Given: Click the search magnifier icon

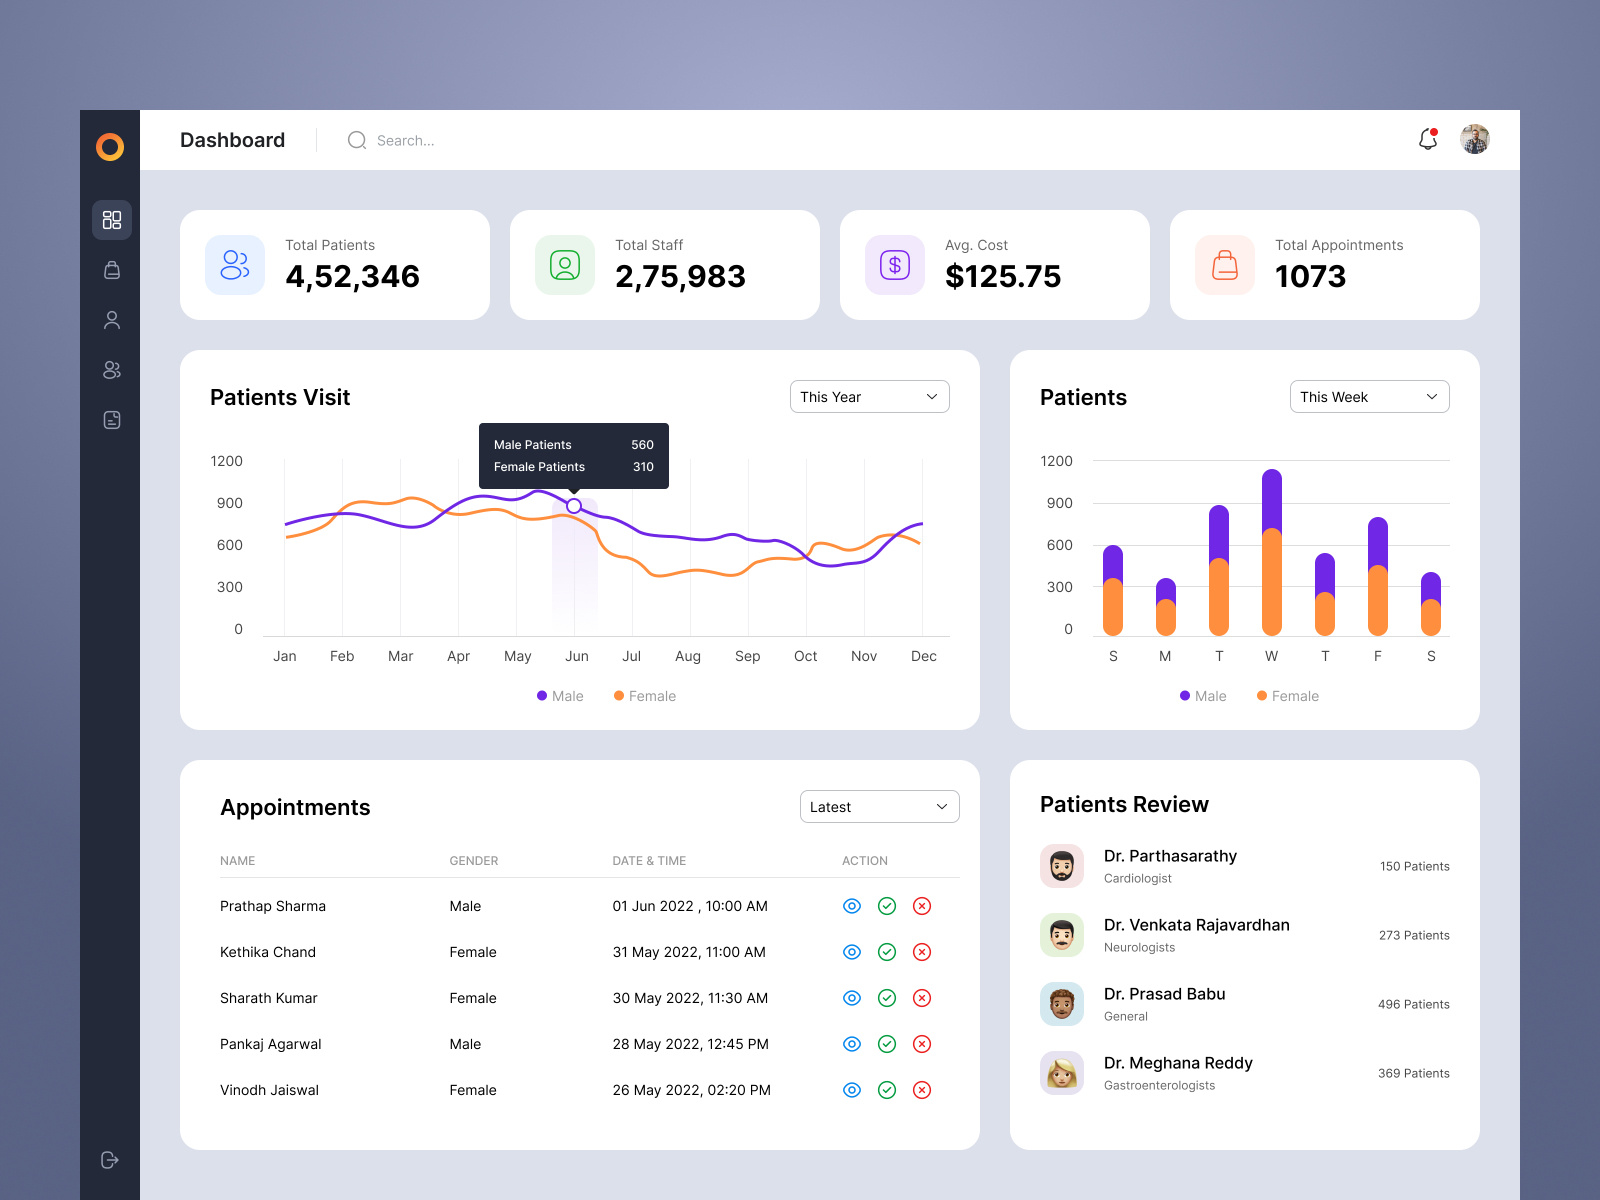Looking at the screenshot, I should (357, 140).
